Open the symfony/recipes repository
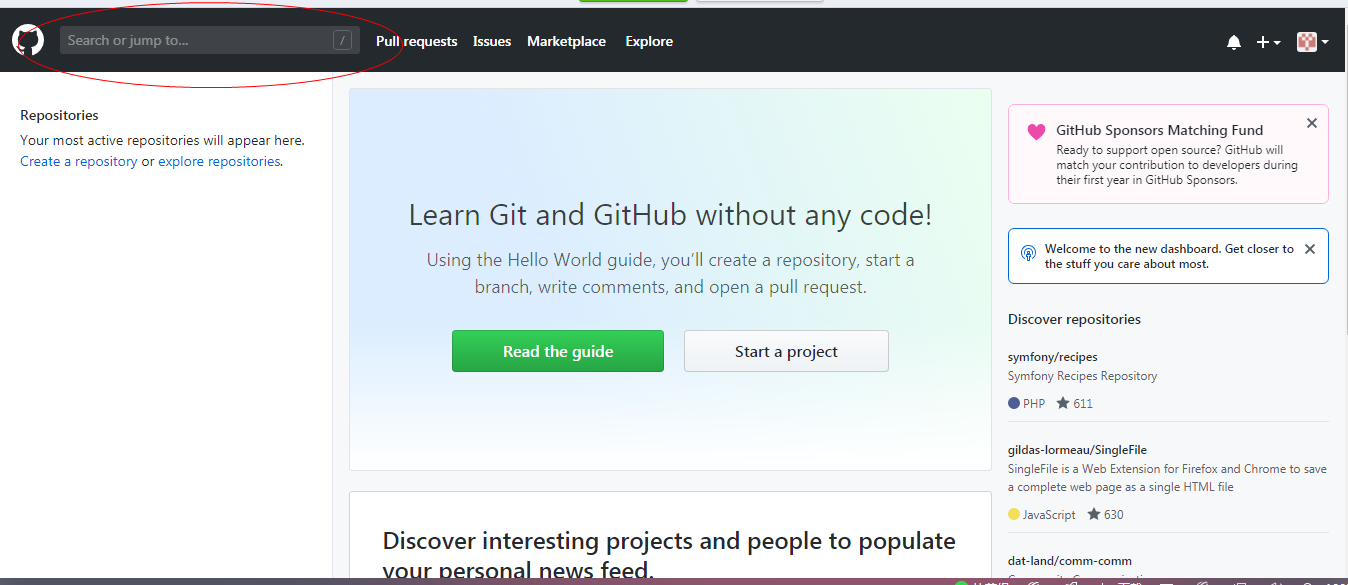This screenshot has width=1348, height=585. pos(1053,357)
